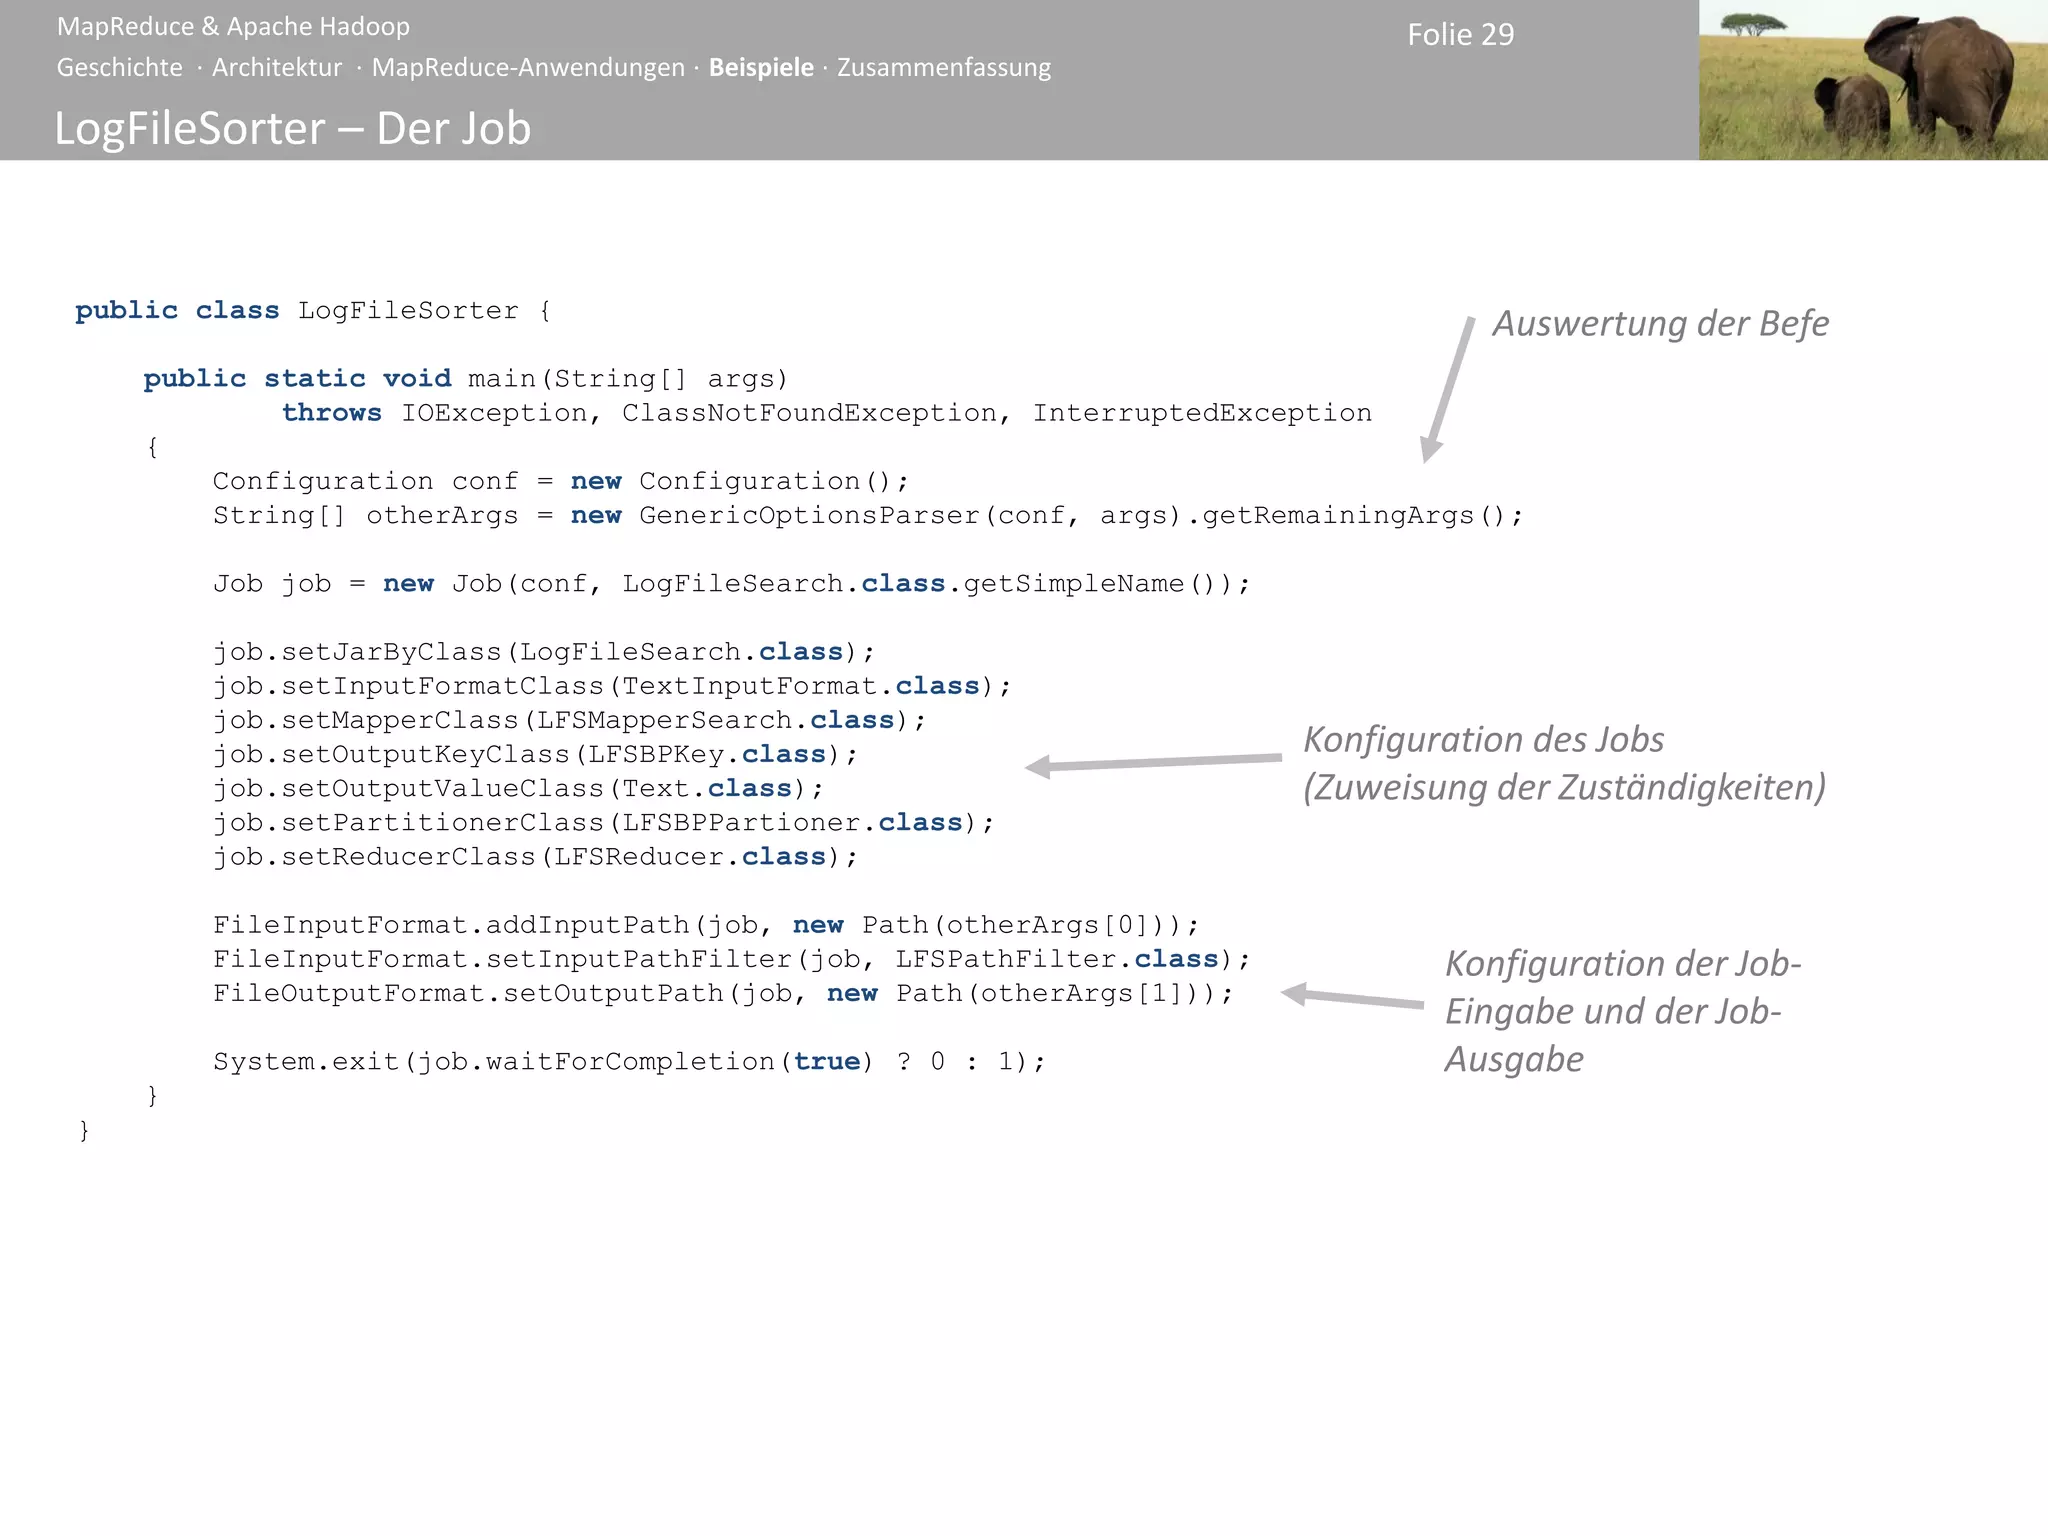Click the 'Zusammenfassung' navigation section
Image resolution: width=2048 pixels, height=1536 pixels.
point(944,68)
